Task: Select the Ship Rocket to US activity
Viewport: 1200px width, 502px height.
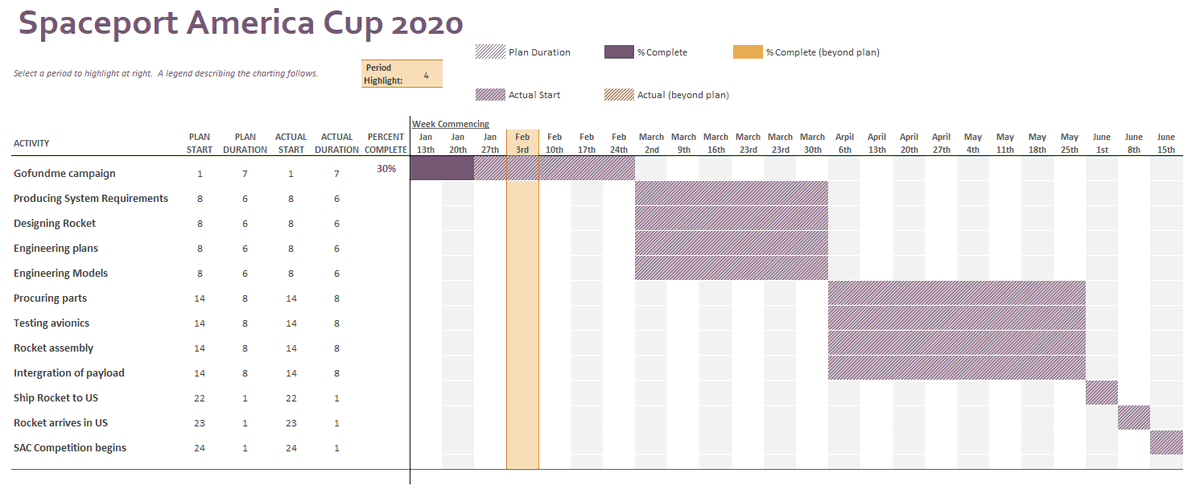Action: pyautogui.click(x=56, y=398)
